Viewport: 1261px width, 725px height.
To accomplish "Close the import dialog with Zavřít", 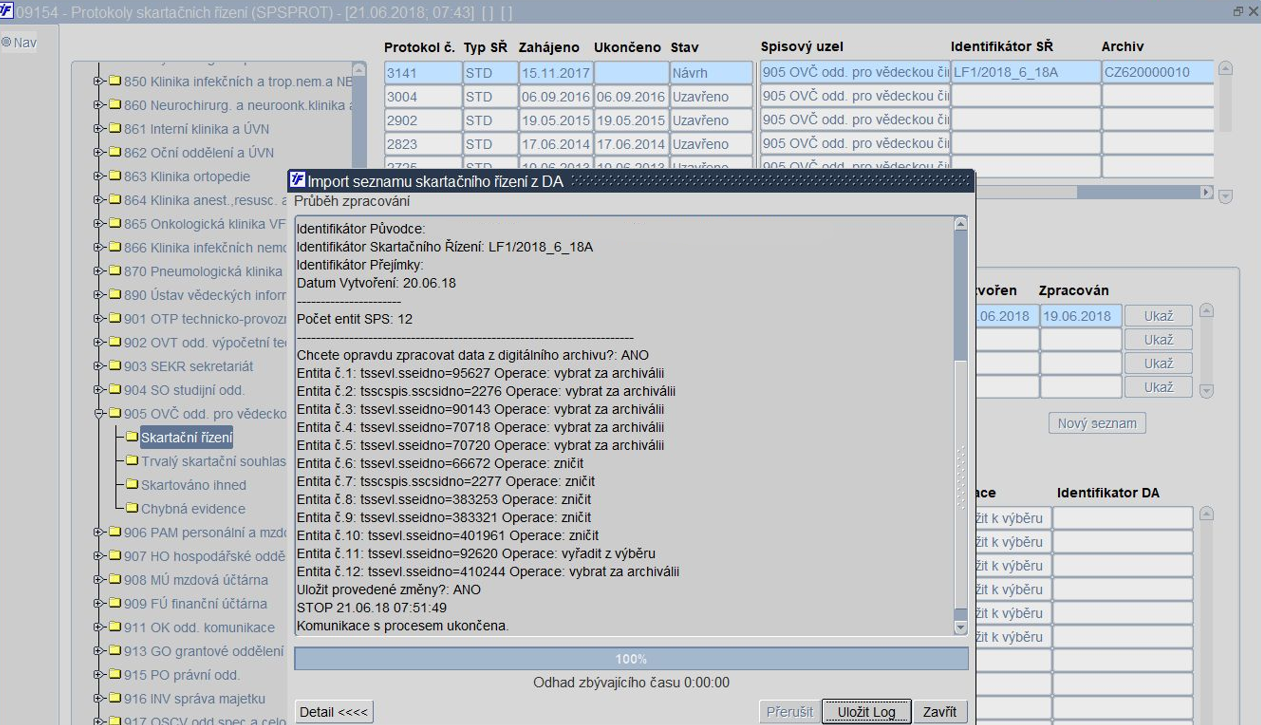I will pos(940,712).
